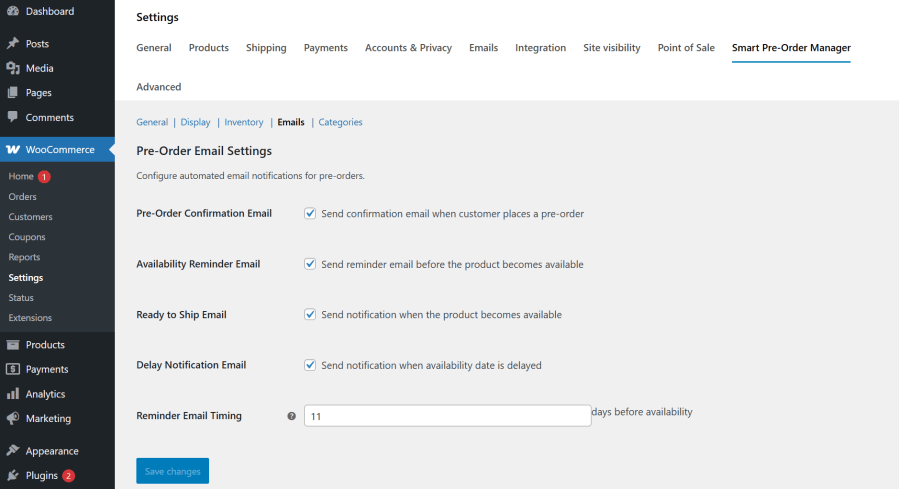The image size is (899, 489).
Task: Open the Advanced settings tab
Action: click(x=159, y=87)
